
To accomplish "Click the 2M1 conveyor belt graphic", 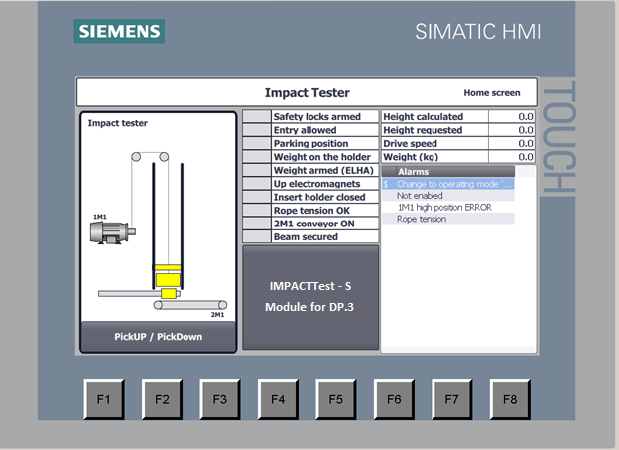I will pyautogui.click(x=190, y=305).
